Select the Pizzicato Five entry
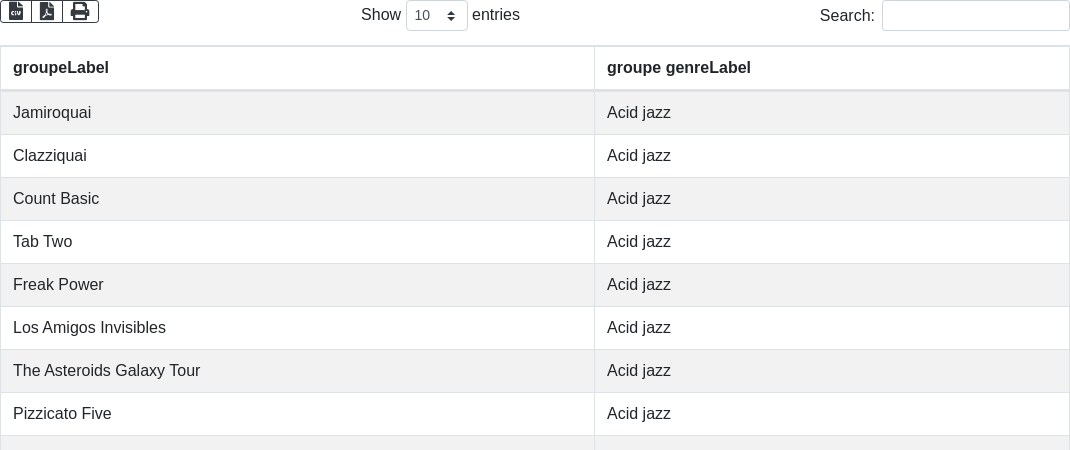 pos(62,414)
